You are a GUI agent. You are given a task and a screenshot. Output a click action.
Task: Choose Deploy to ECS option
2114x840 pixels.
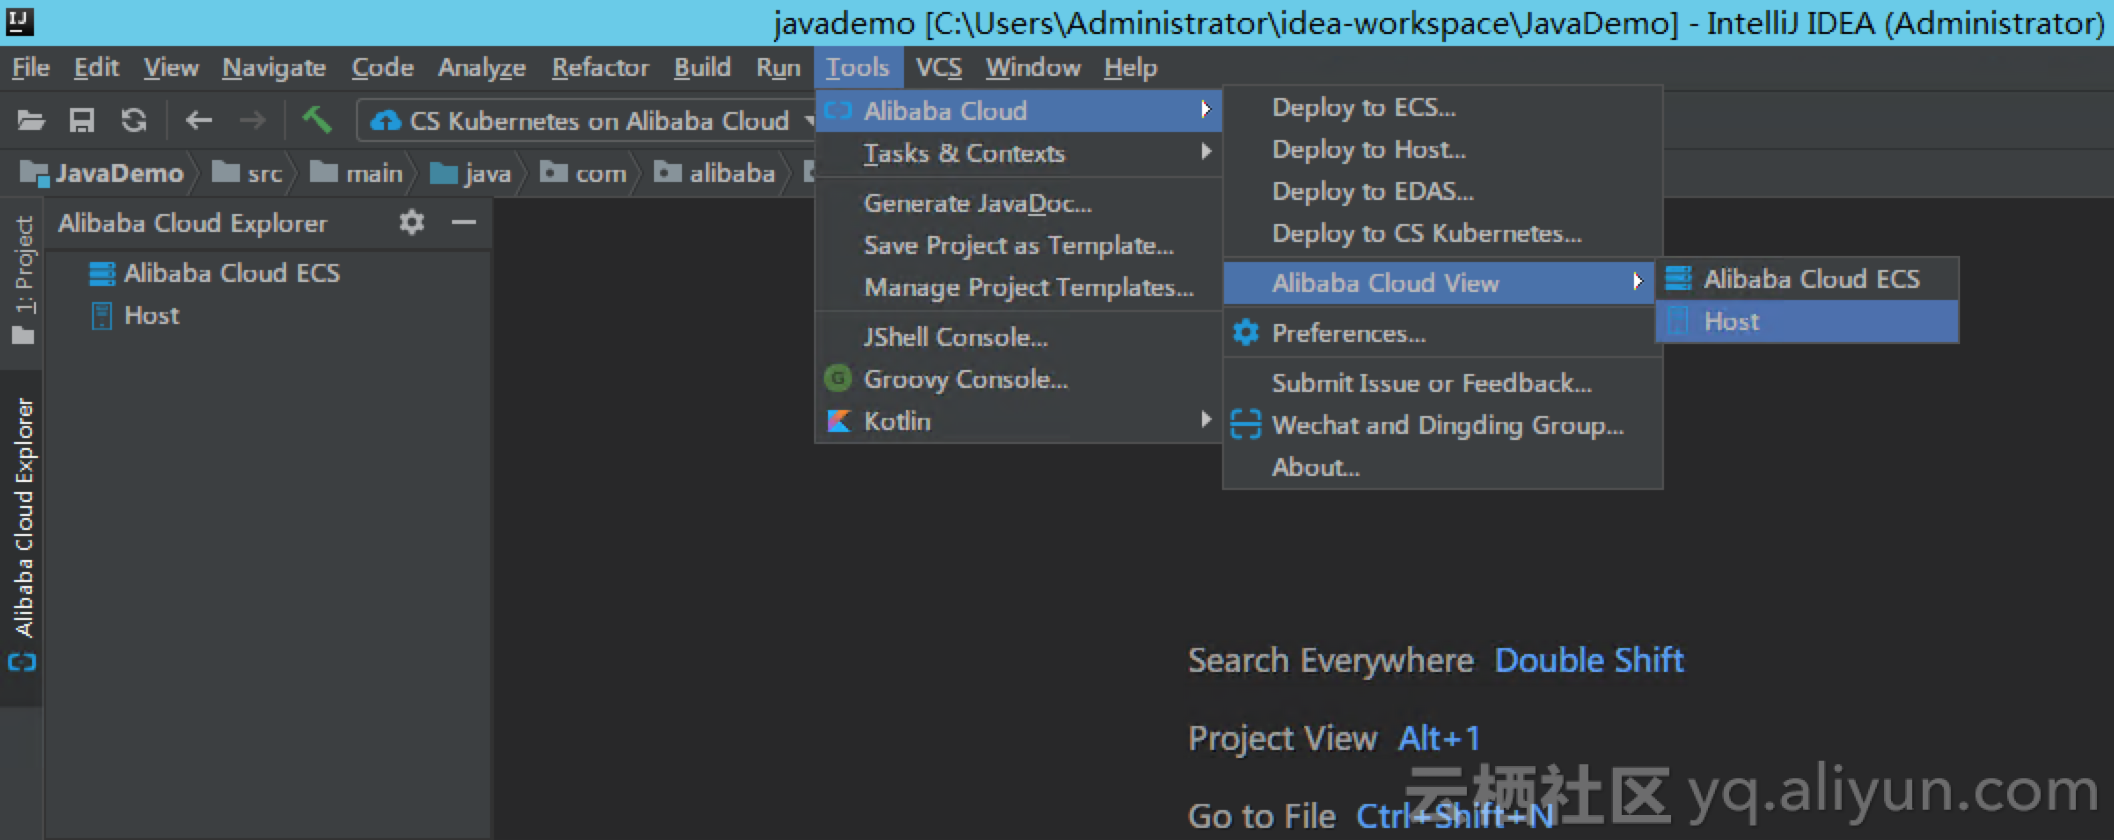click(x=1443, y=107)
